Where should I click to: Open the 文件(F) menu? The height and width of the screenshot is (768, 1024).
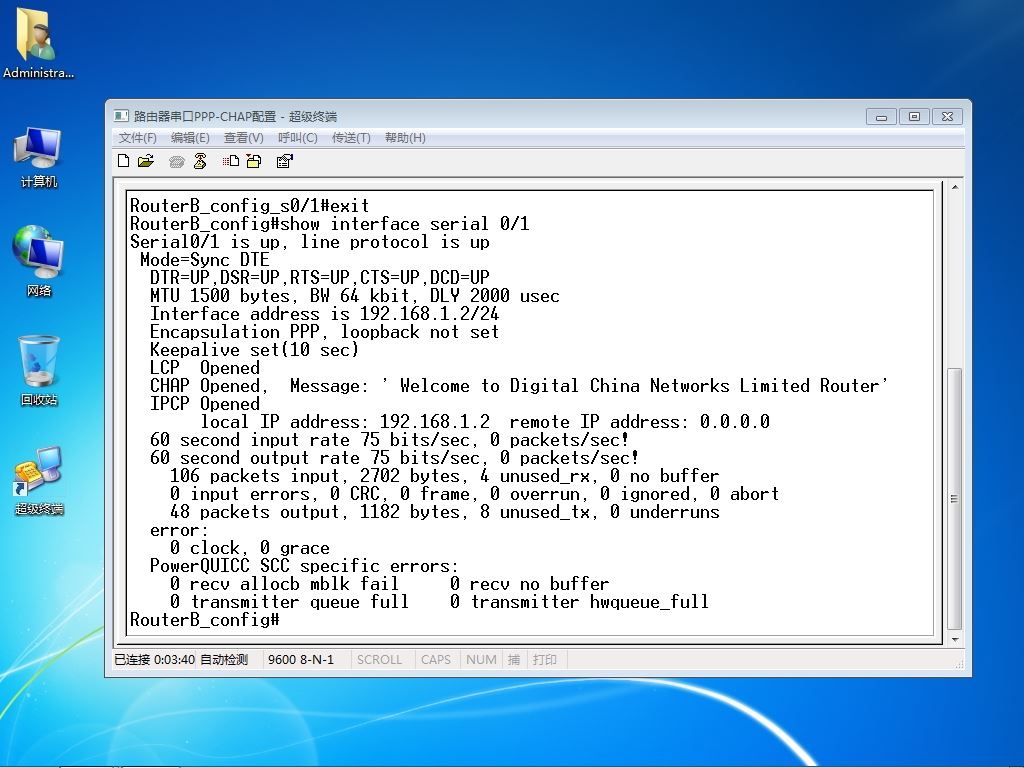(138, 138)
